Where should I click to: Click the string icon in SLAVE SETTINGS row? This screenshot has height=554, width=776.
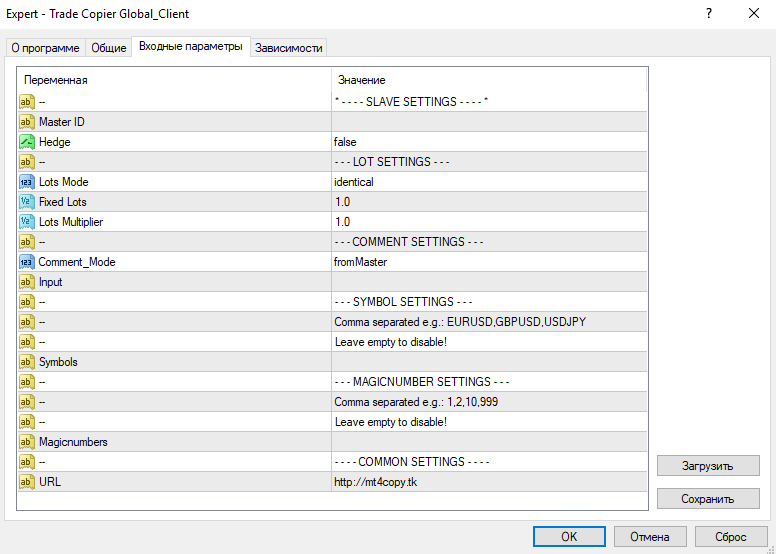pyautogui.click(x=27, y=102)
